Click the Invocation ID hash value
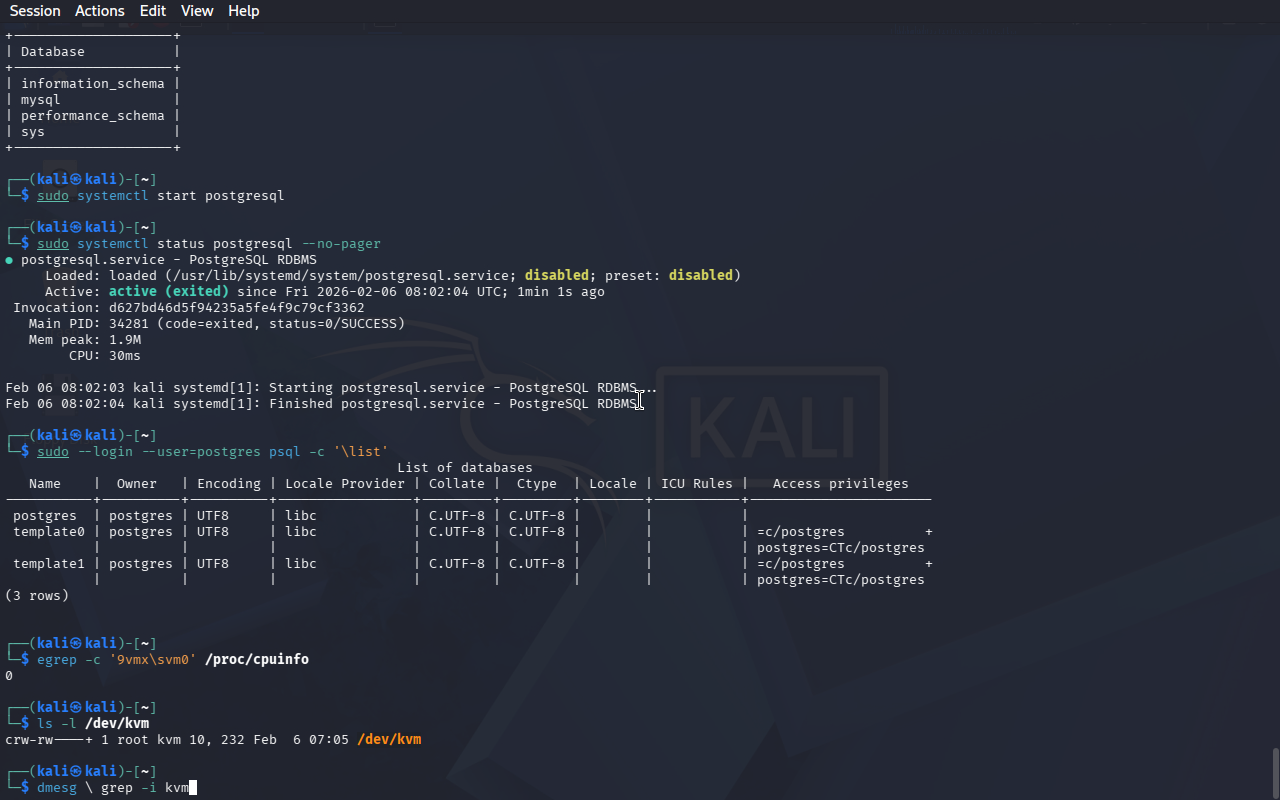This screenshot has height=800, width=1280. [236, 308]
